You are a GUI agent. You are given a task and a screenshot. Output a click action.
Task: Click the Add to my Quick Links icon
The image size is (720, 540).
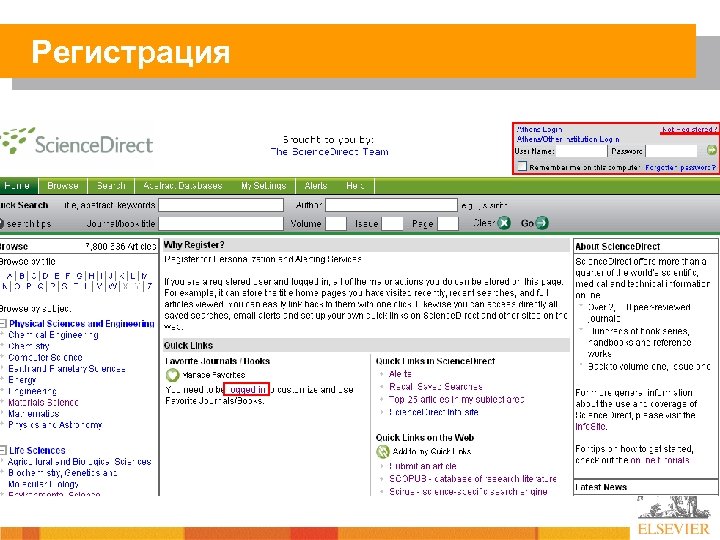pyautogui.click(x=382, y=451)
